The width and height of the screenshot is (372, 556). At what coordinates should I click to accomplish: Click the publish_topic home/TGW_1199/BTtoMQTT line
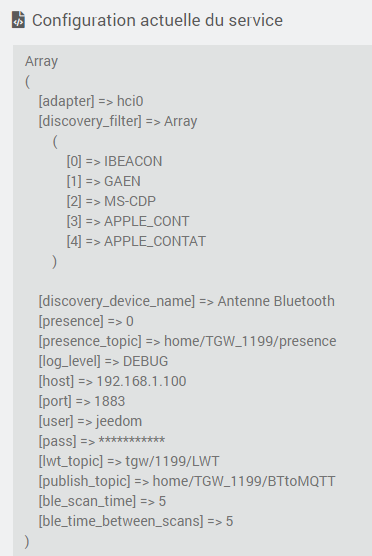pos(187,481)
